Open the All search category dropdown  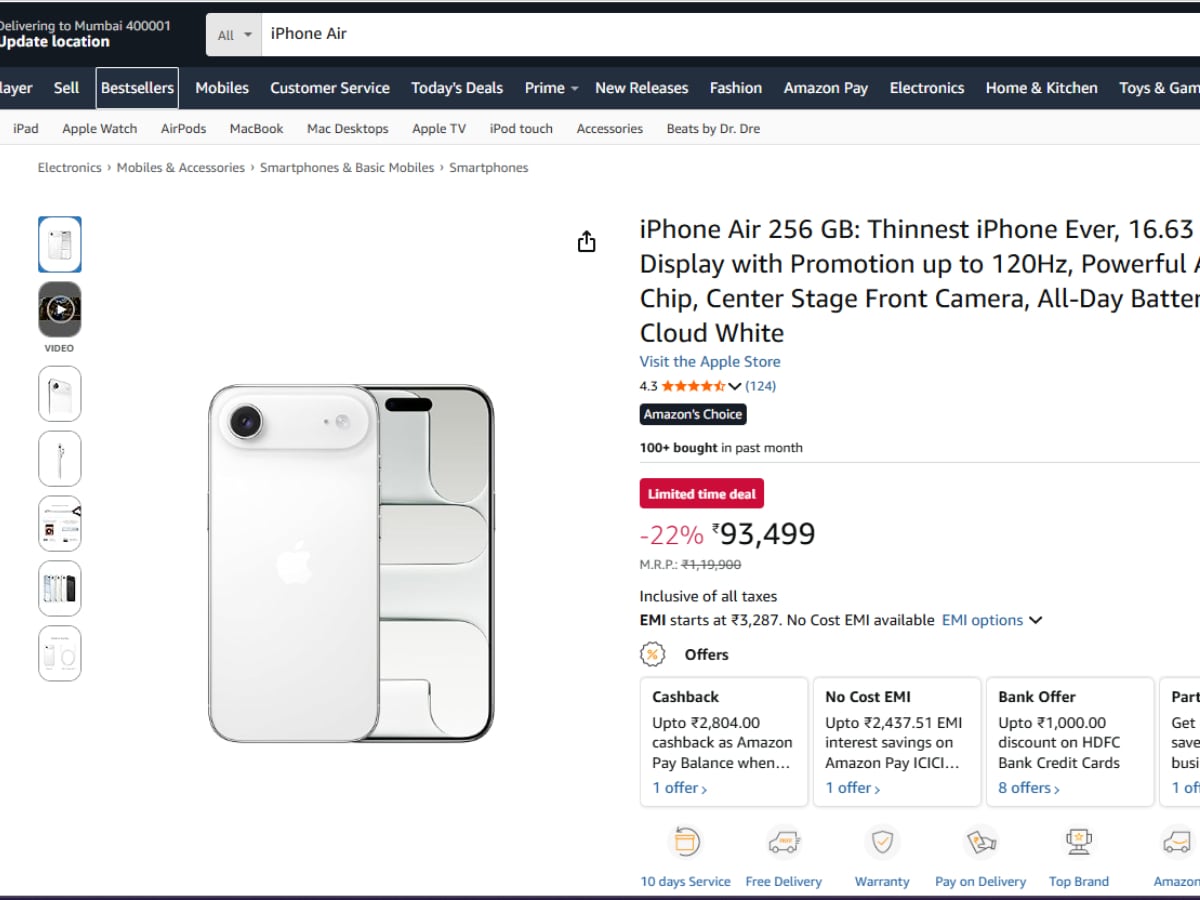coord(234,35)
